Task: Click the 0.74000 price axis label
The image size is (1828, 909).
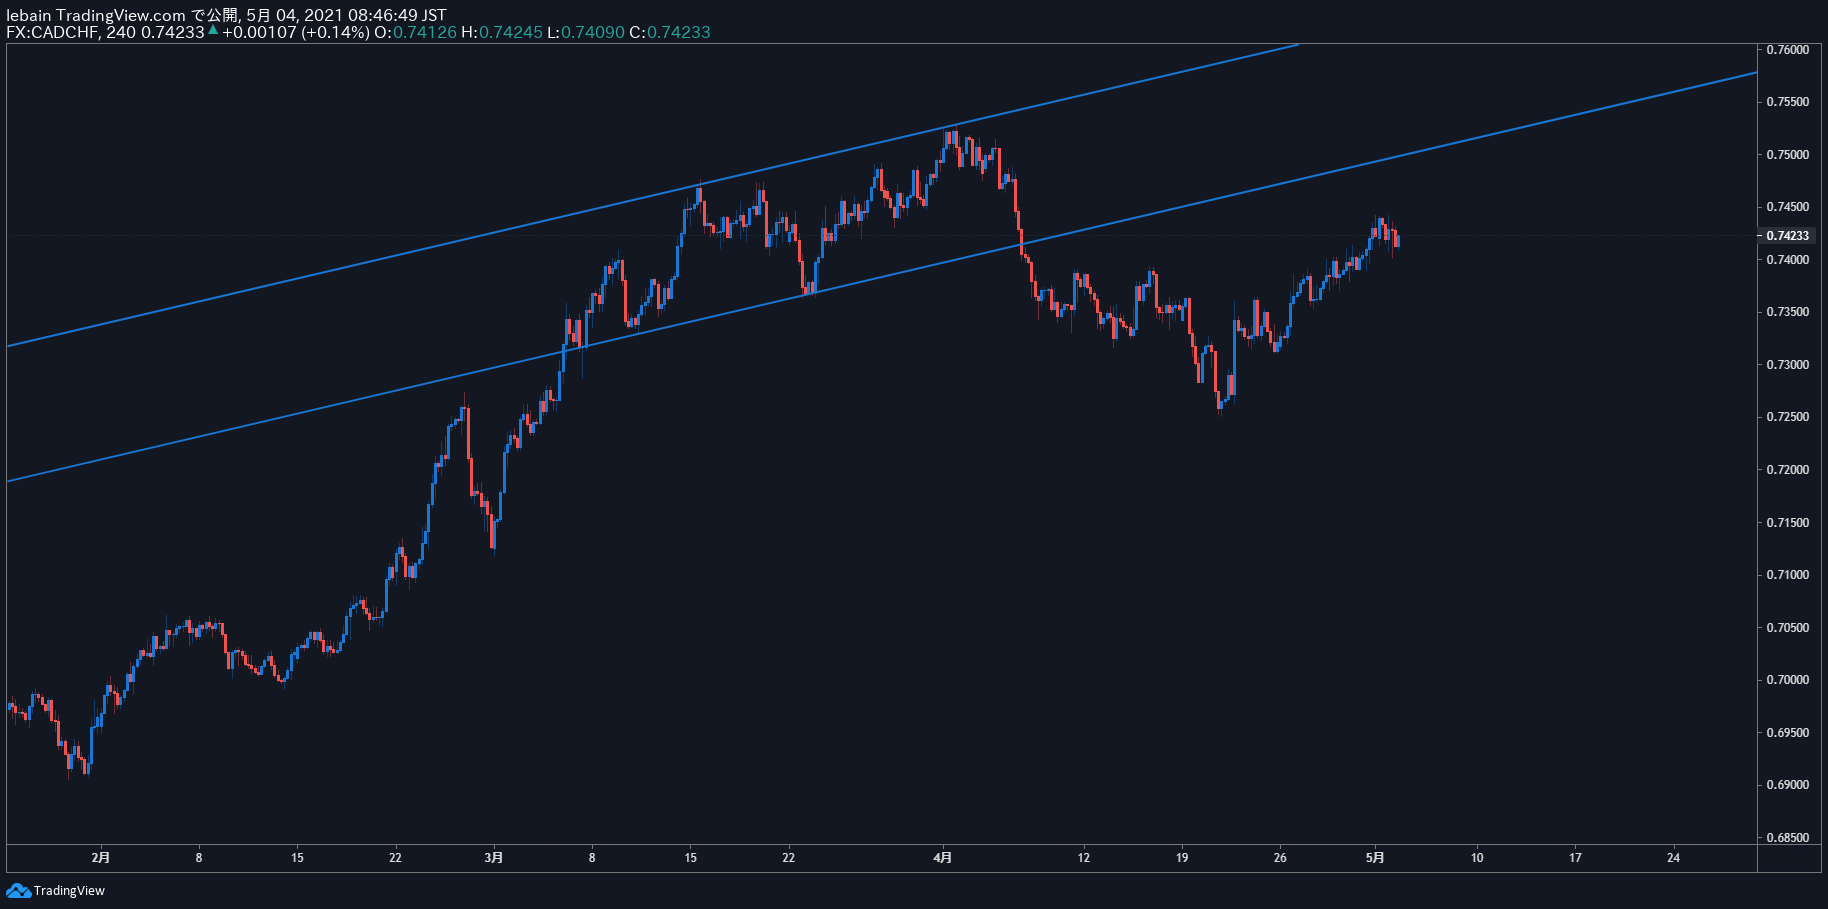Action: pyautogui.click(x=1787, y=260)
